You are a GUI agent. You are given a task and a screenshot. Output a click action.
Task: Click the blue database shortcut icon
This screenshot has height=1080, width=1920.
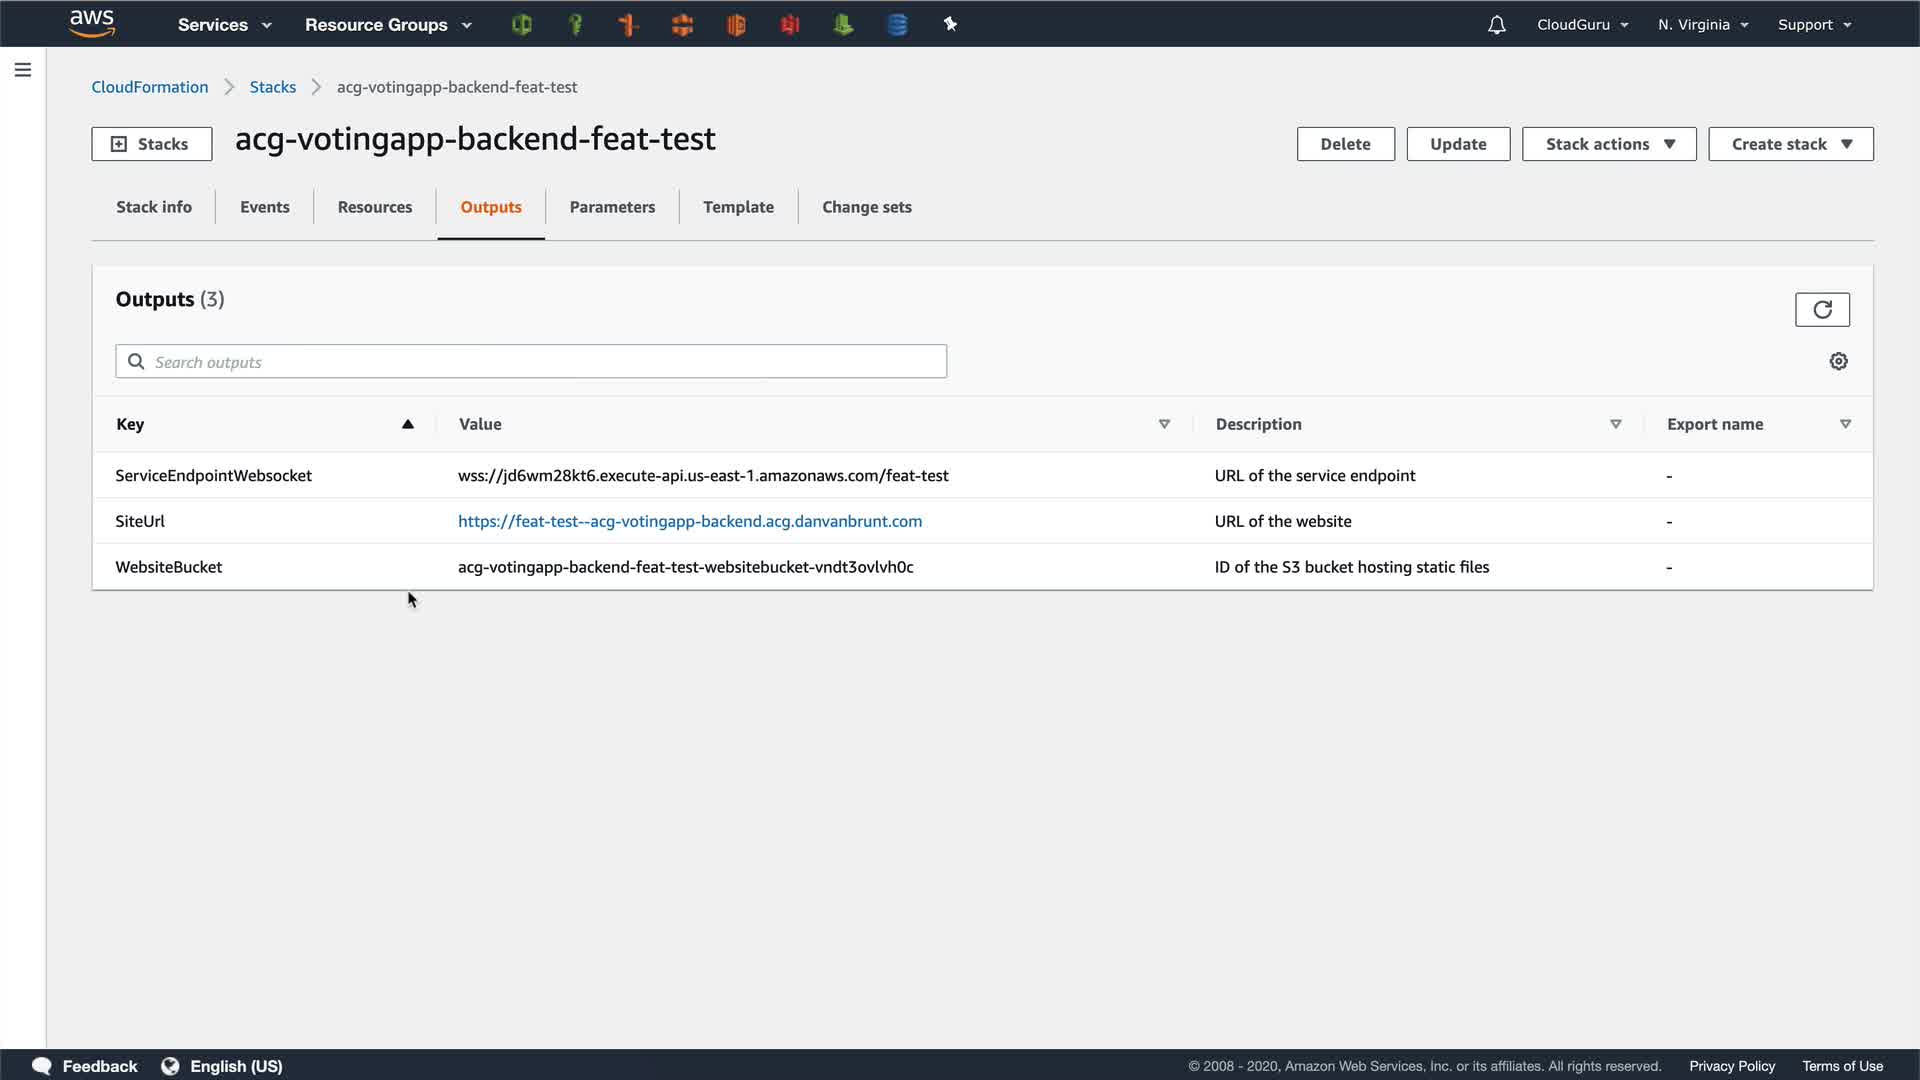click(897, 25)
